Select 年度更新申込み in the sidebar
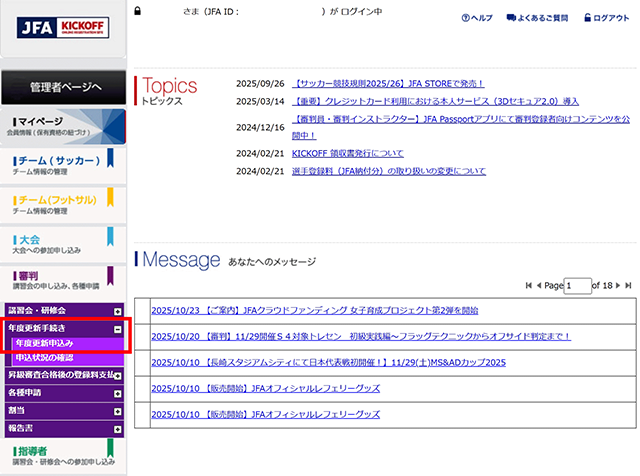640x476 pixels. pos(44,343)
